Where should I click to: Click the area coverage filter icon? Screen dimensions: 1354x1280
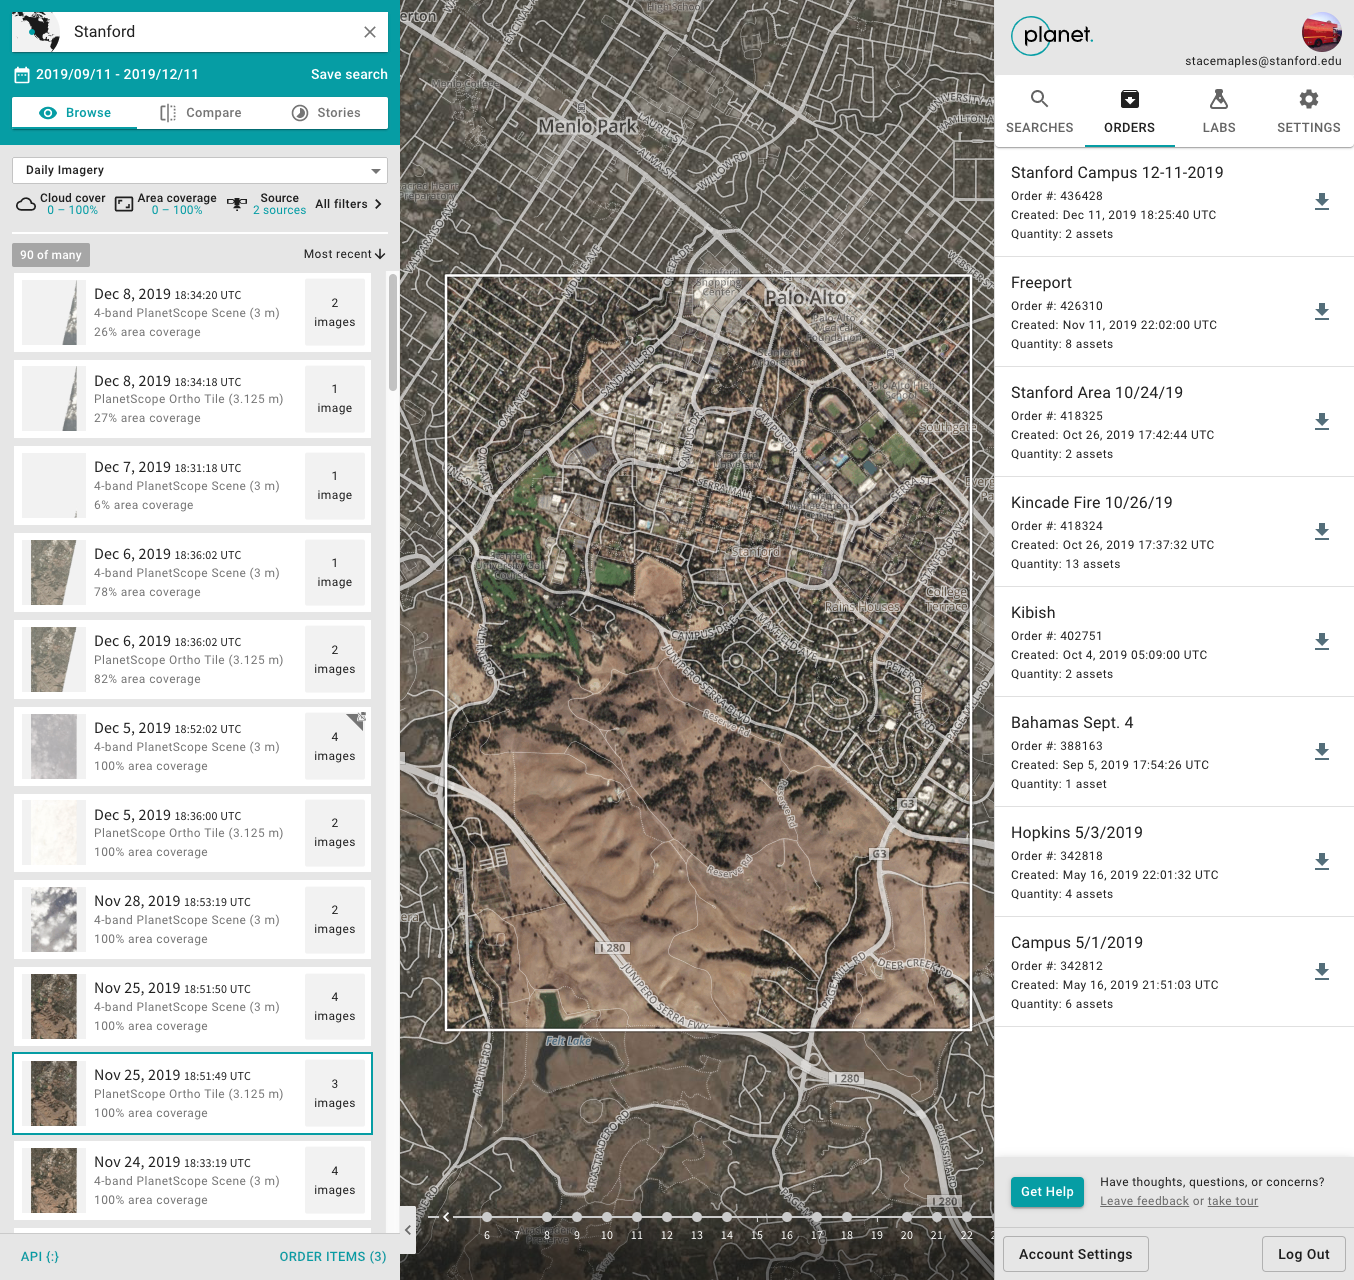click(x=124, y=204)
